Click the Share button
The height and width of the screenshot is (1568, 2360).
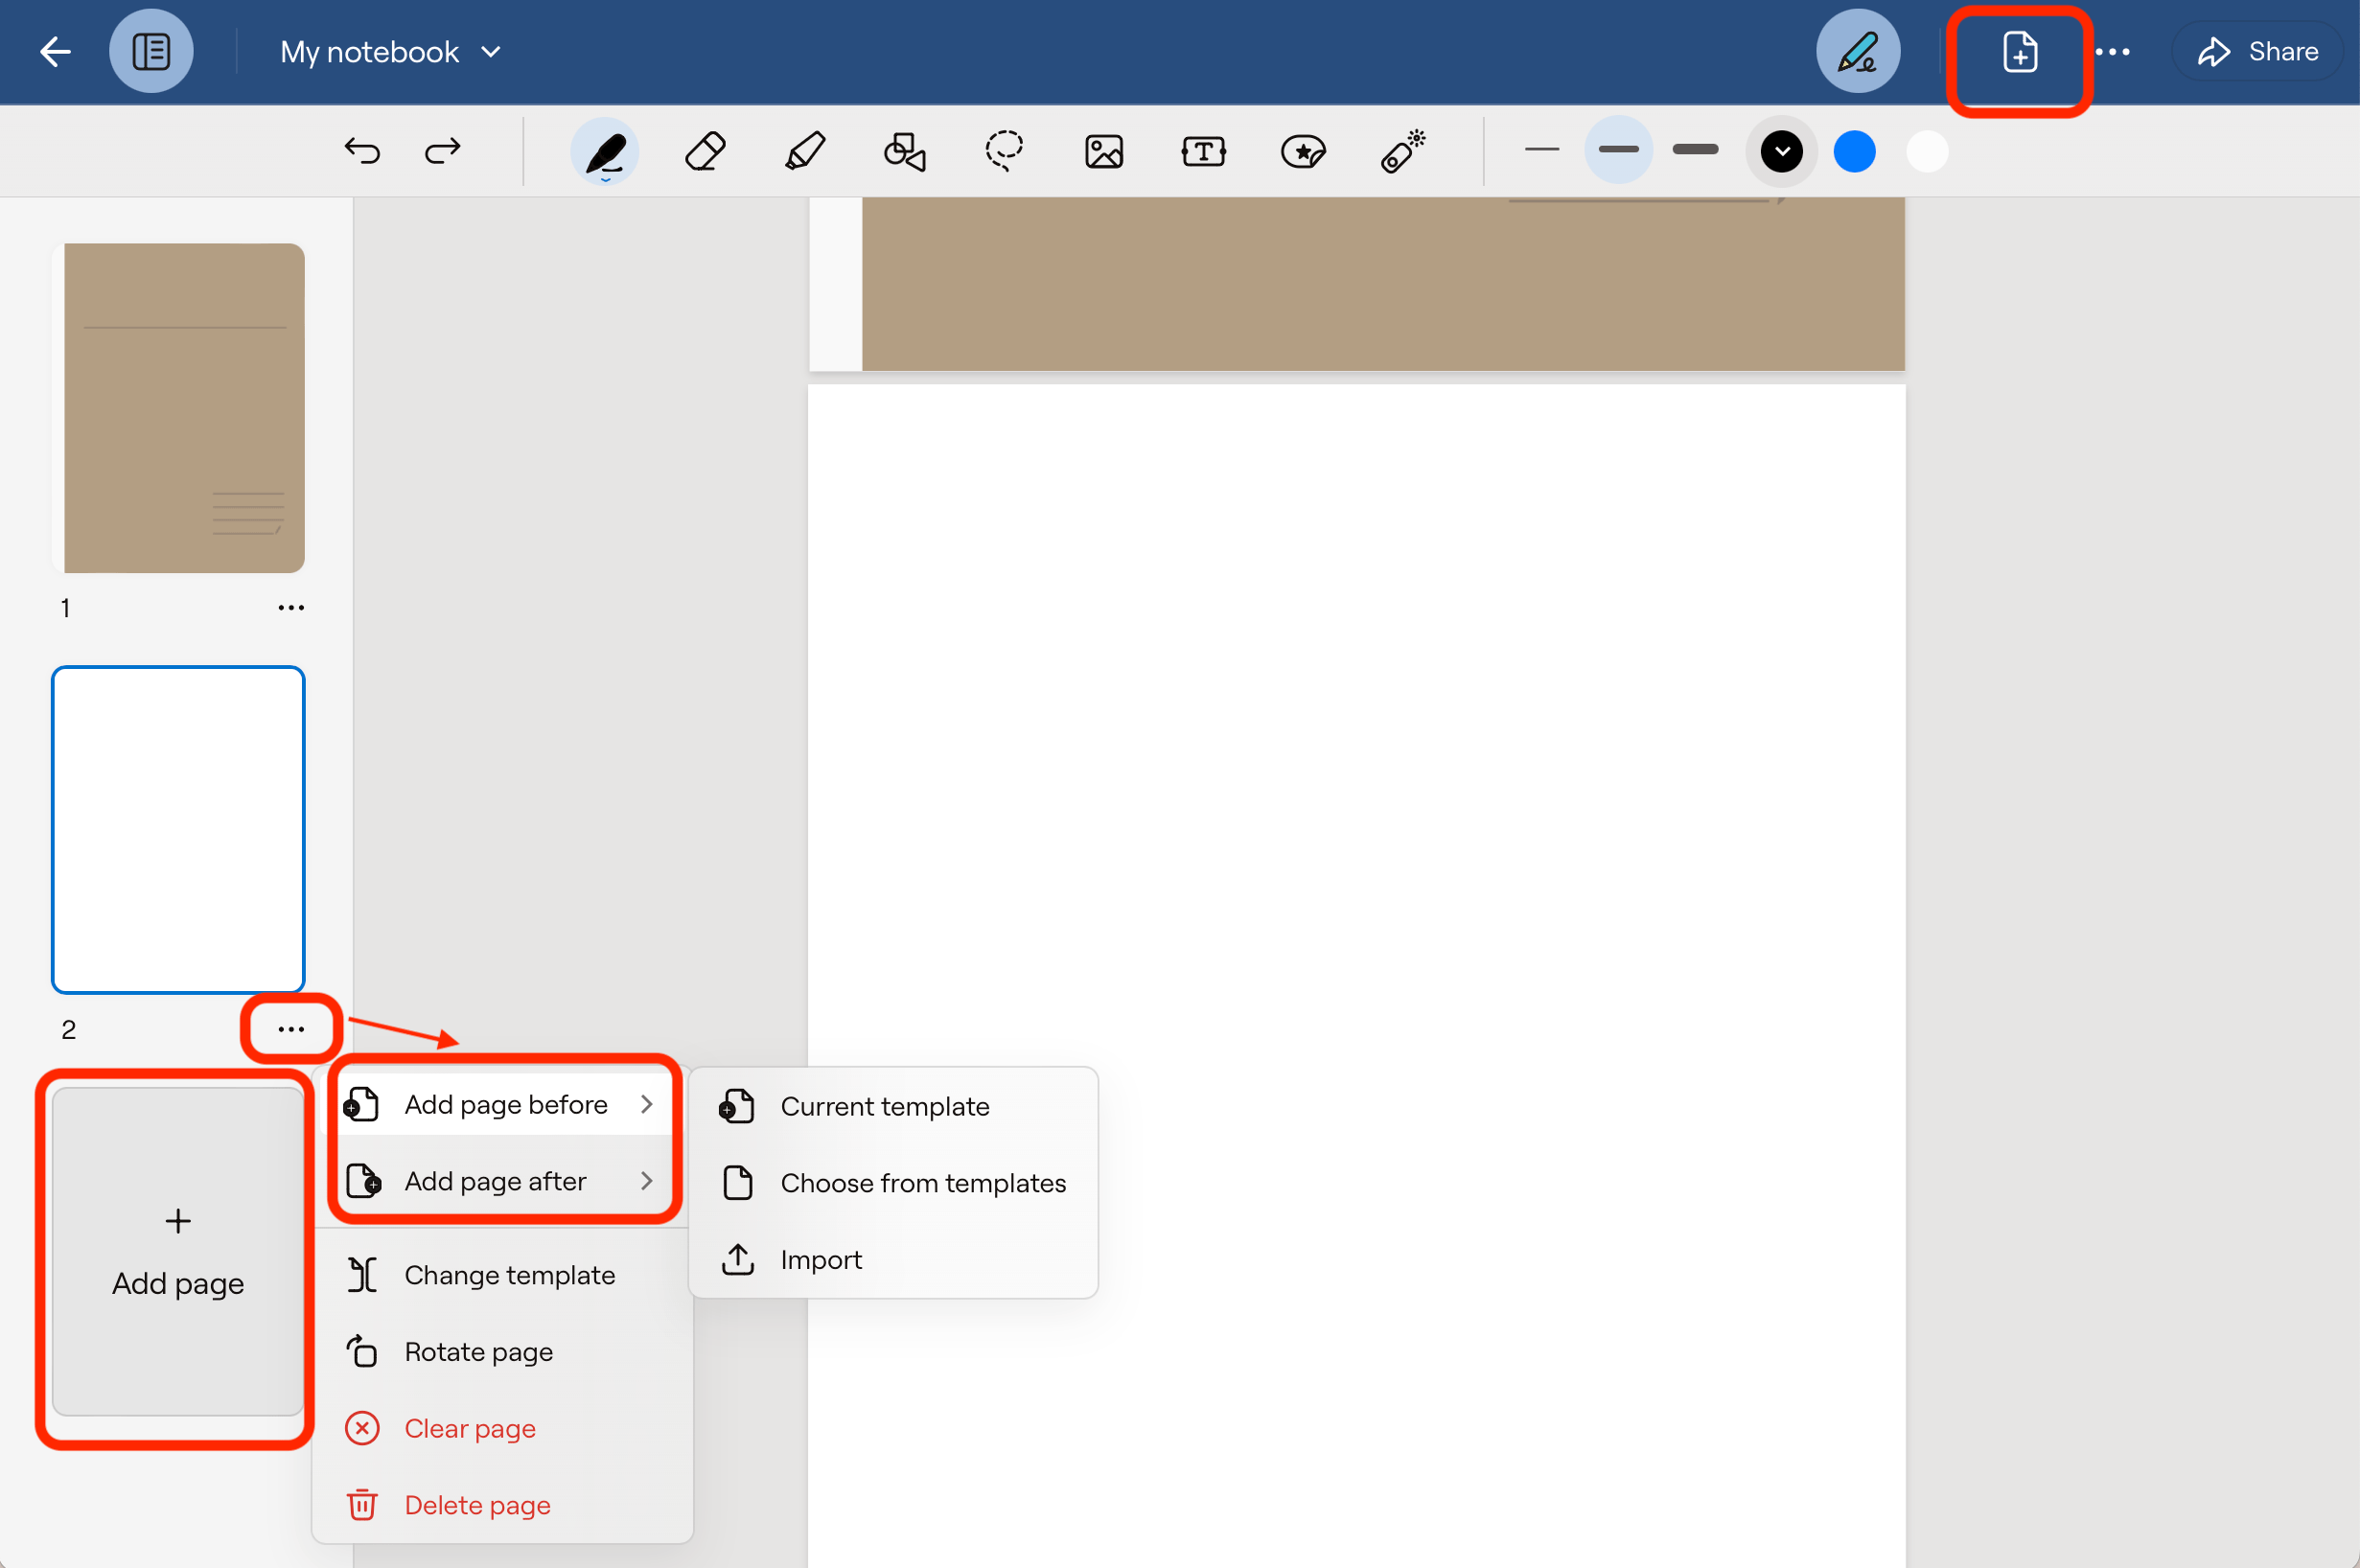pos(2258,51)
